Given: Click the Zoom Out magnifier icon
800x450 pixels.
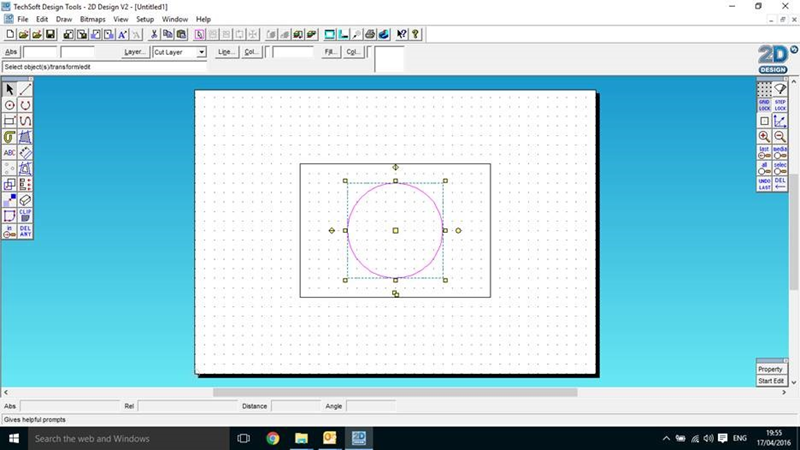Looking at the screenshot, I should pyautogui.click(x=780, y=136).
